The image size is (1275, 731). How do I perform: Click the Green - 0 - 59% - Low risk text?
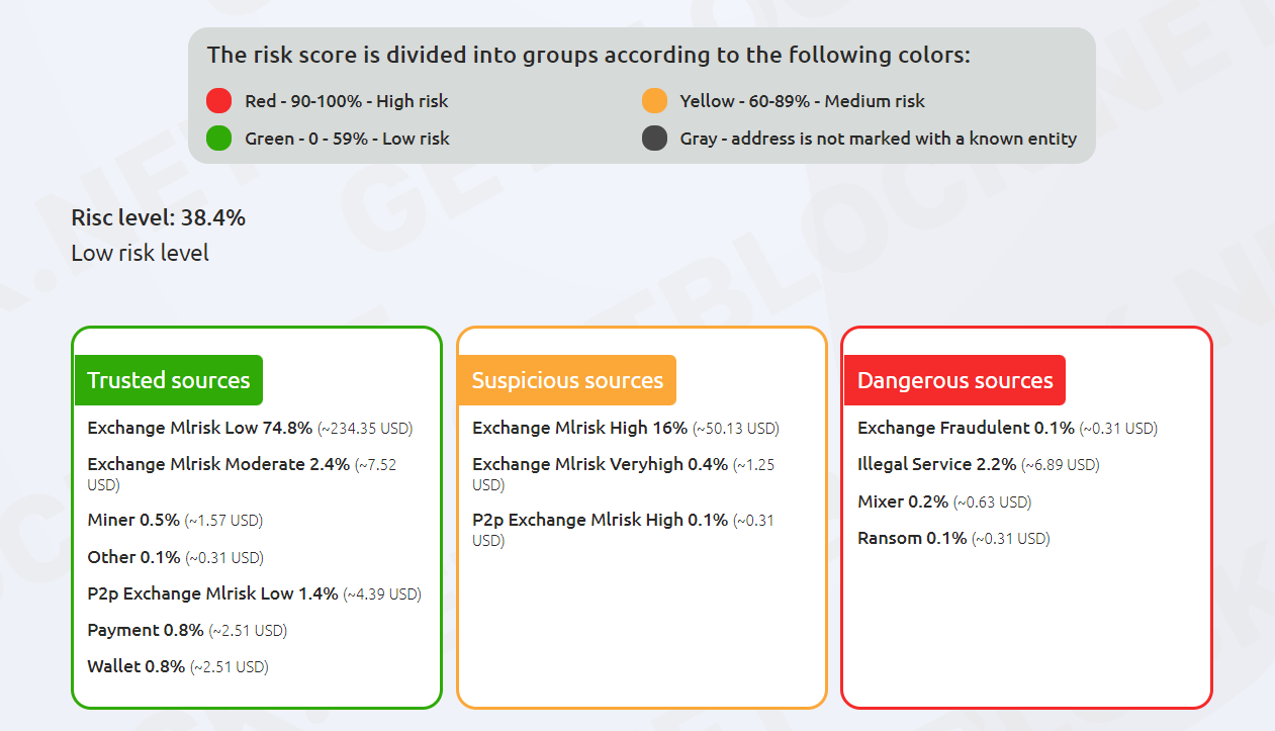click(347, 139)
